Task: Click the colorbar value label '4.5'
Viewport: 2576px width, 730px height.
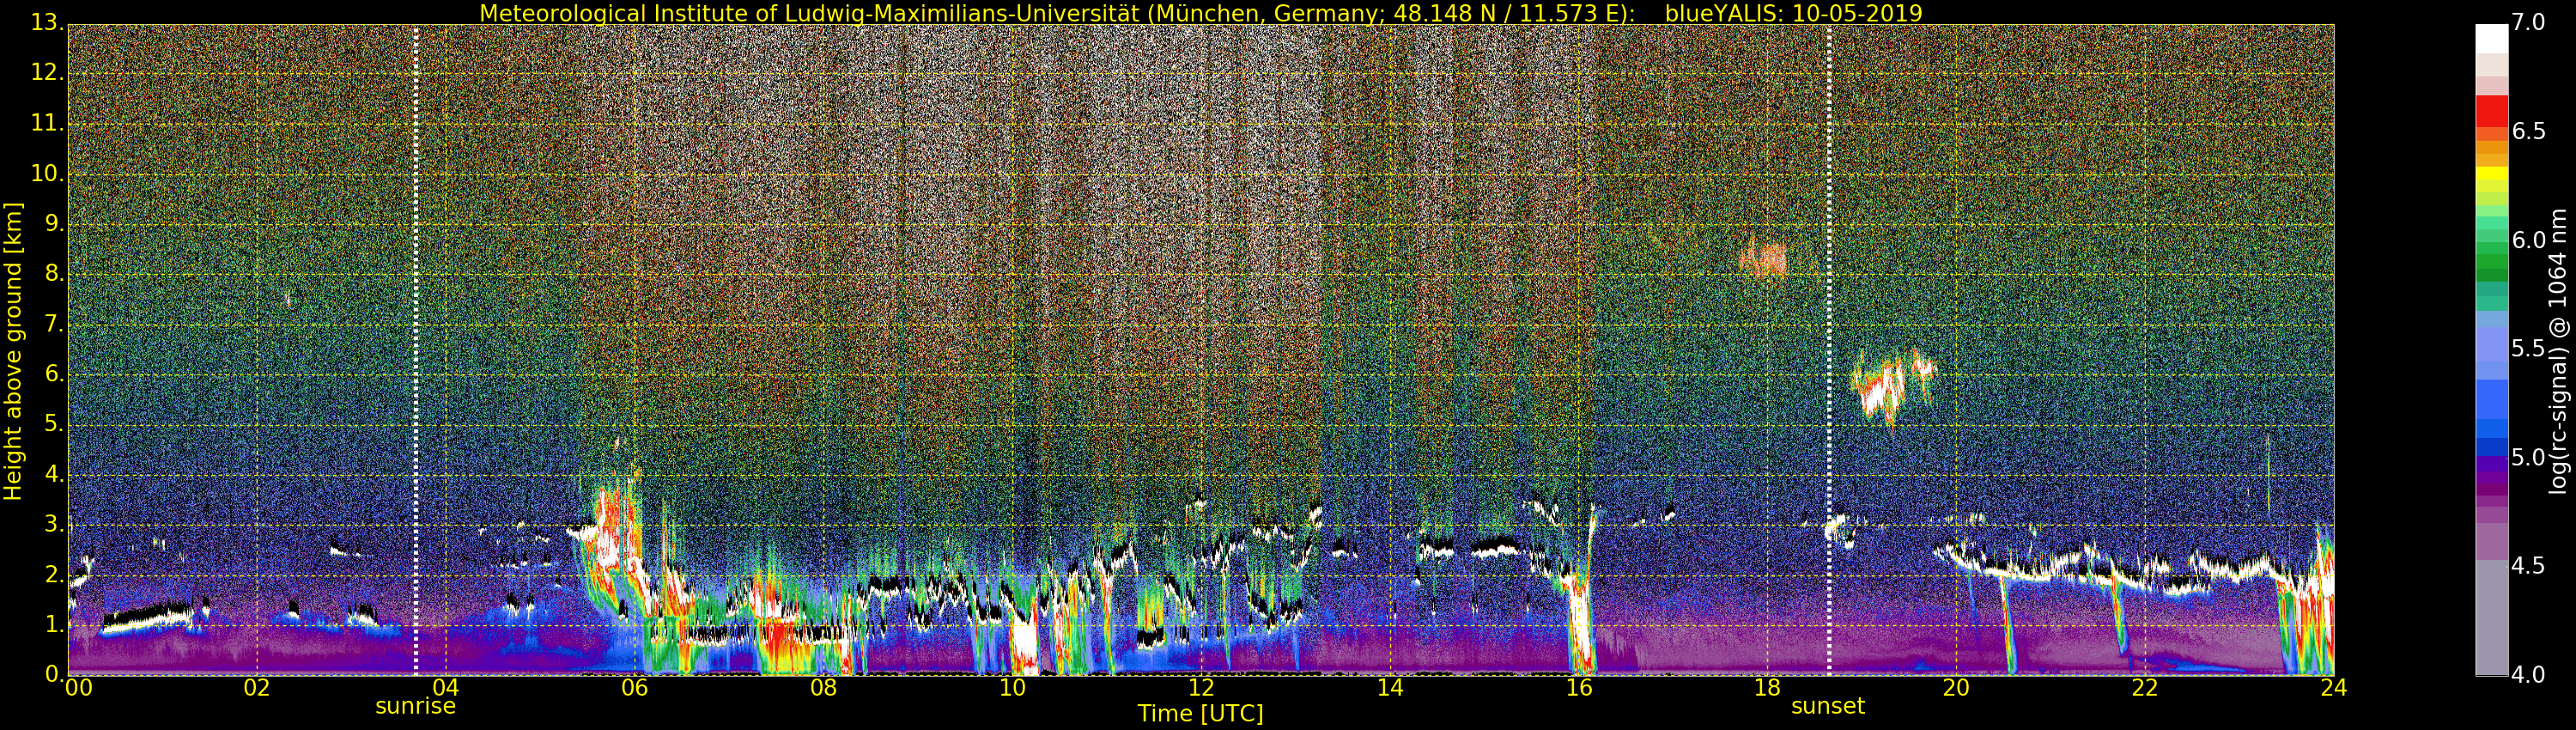Action: point(2527,566)
